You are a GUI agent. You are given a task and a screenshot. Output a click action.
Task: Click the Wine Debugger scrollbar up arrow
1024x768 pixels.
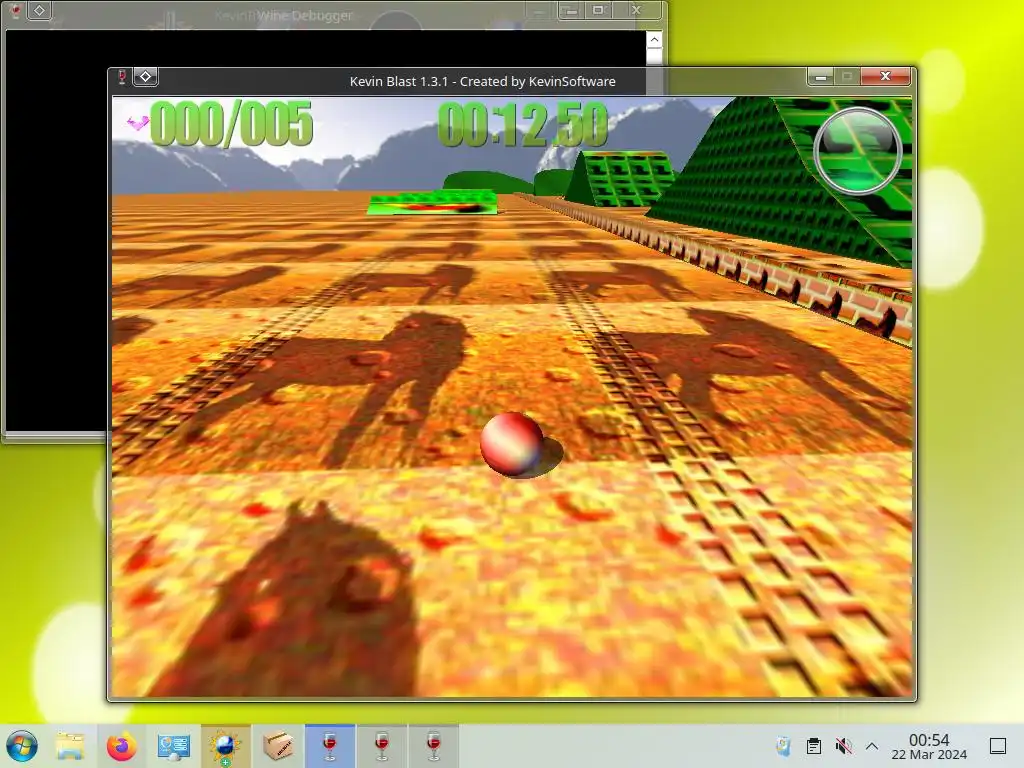coord(654,40)
